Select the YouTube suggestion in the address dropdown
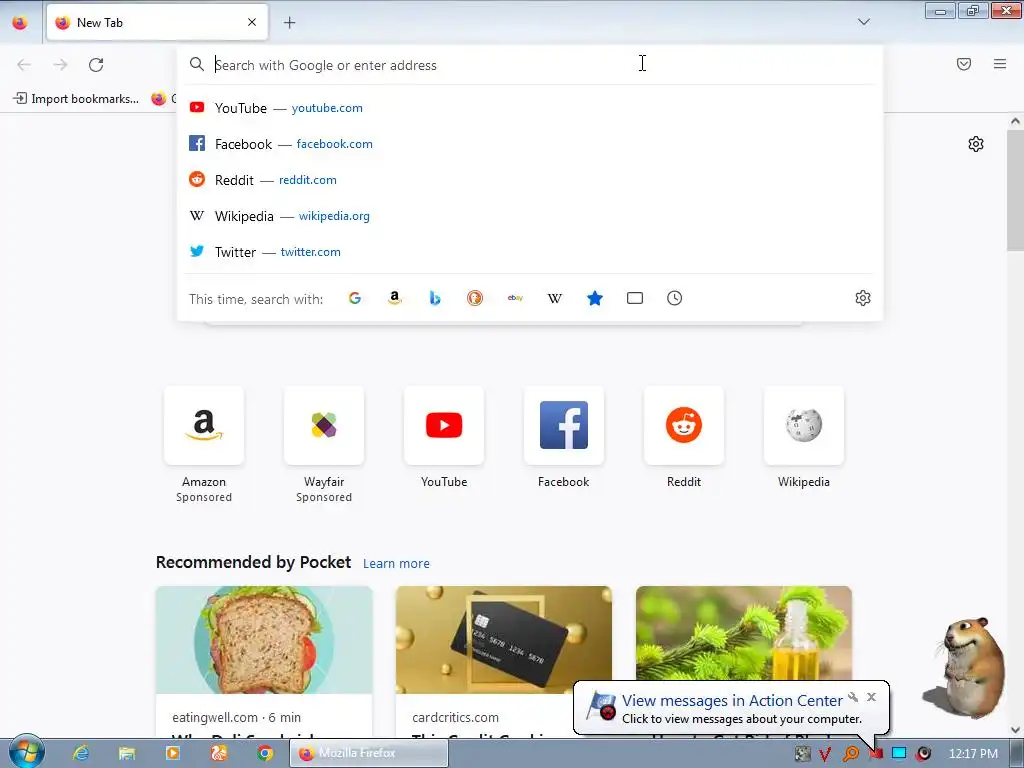Image resolution: width=1024 pixels, height=768 pixels. click(x=530, y=108)
